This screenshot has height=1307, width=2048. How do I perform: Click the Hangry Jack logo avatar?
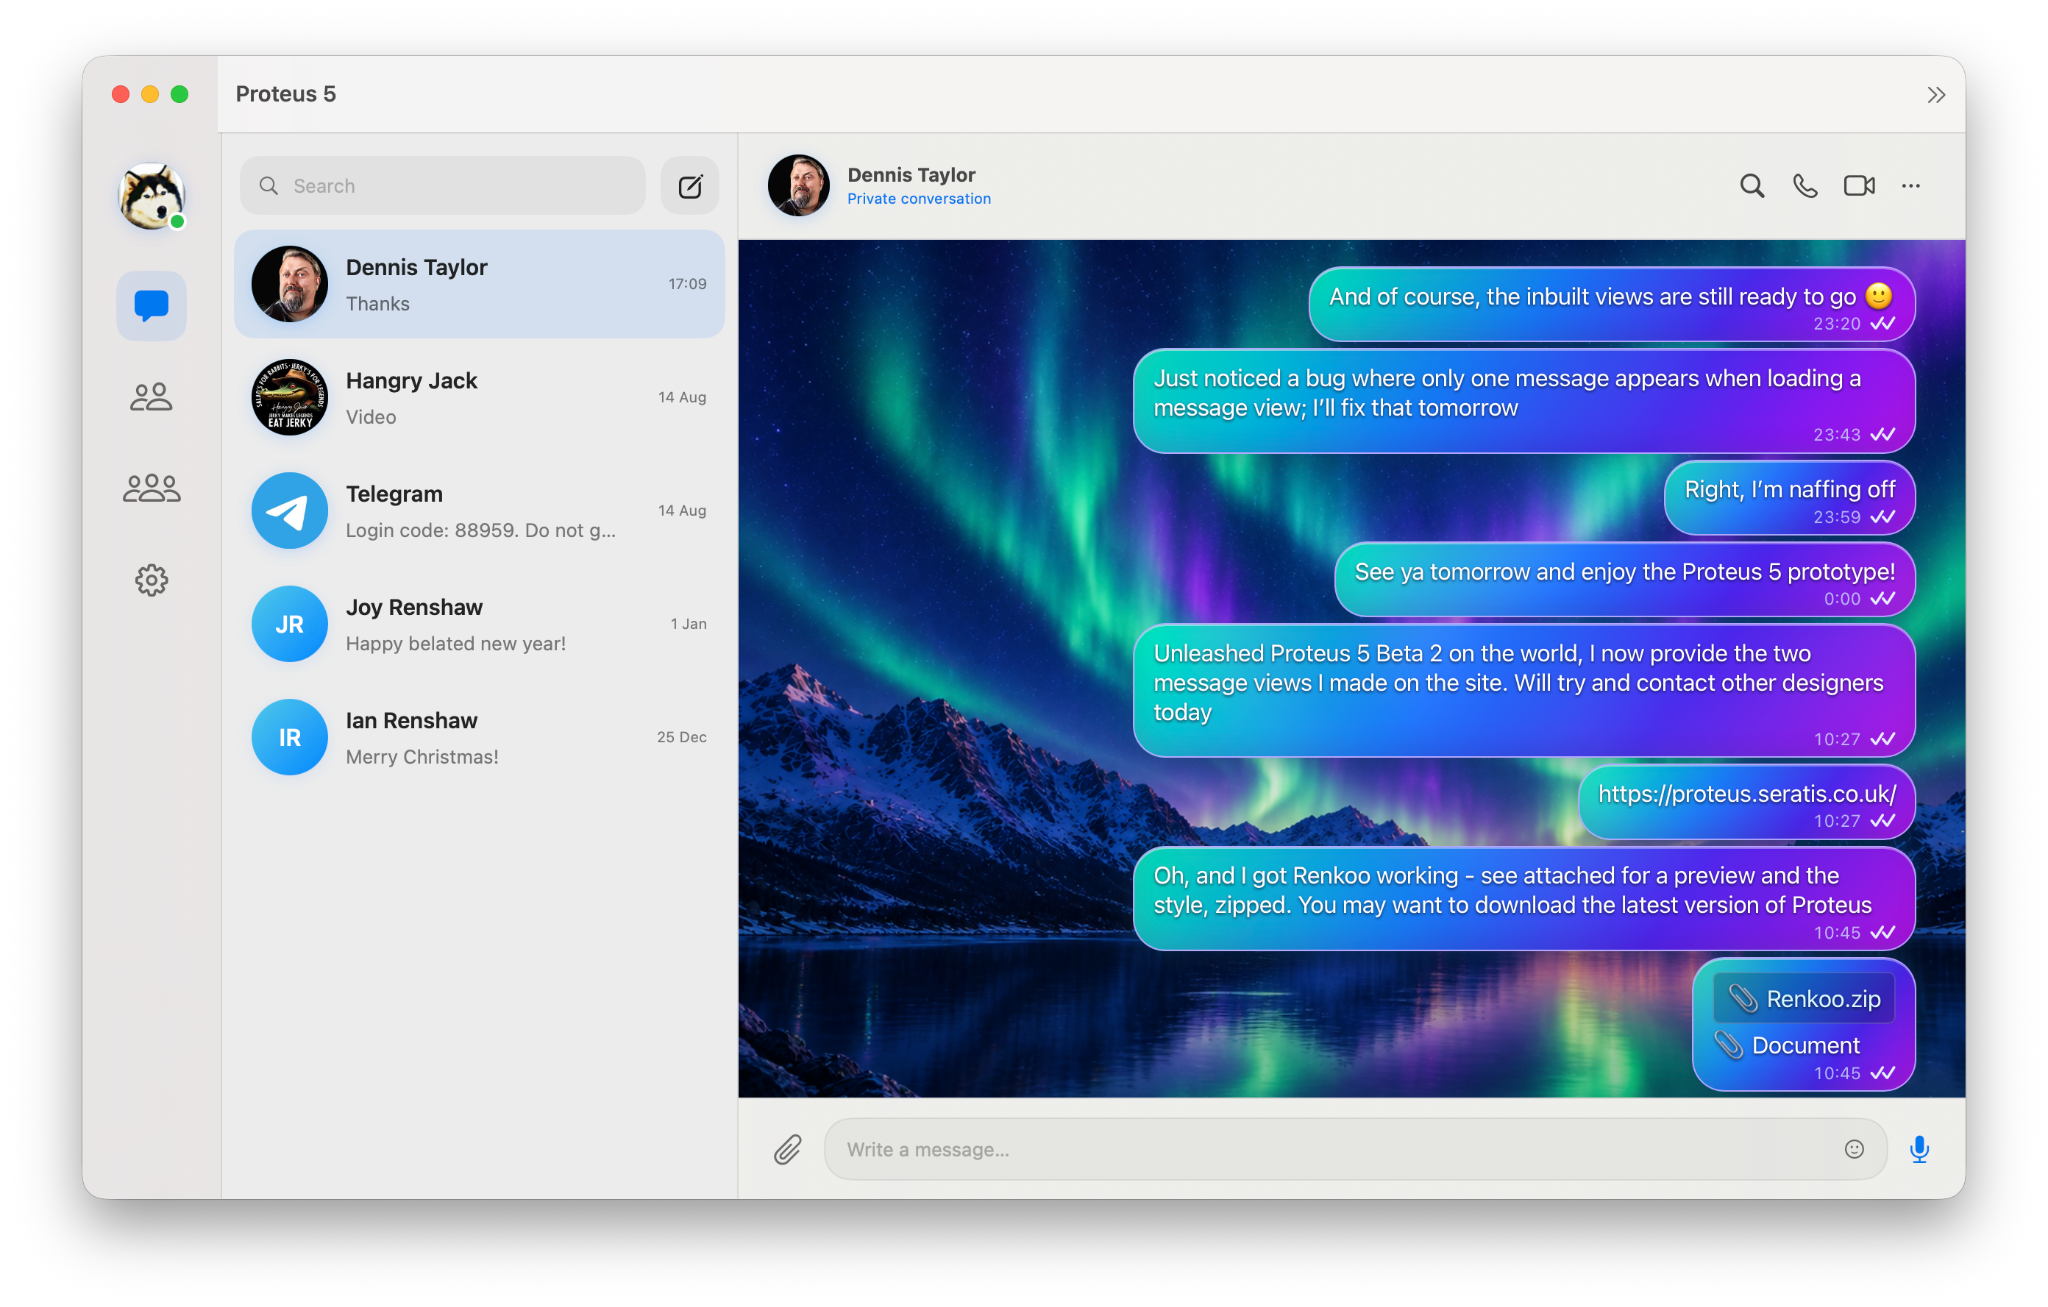point(289,398)
